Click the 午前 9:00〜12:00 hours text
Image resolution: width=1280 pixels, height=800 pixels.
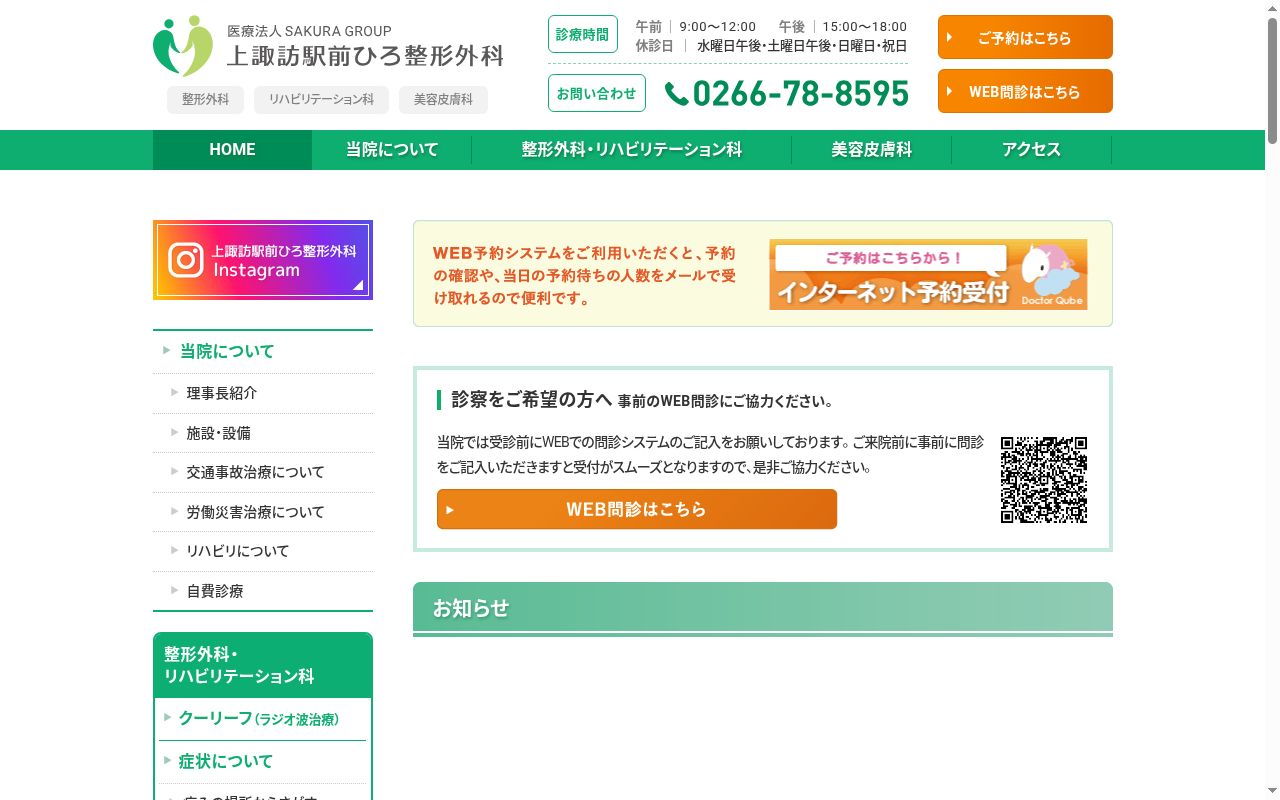(x=695, y=27)
